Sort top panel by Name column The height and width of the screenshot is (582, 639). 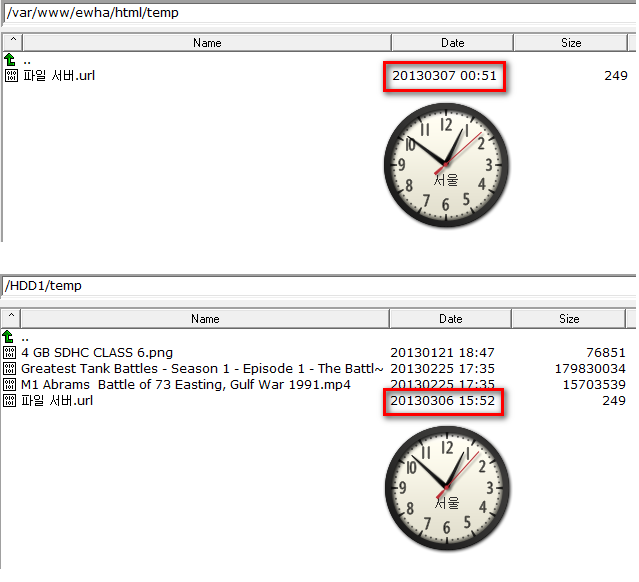(x=207, y=42)
